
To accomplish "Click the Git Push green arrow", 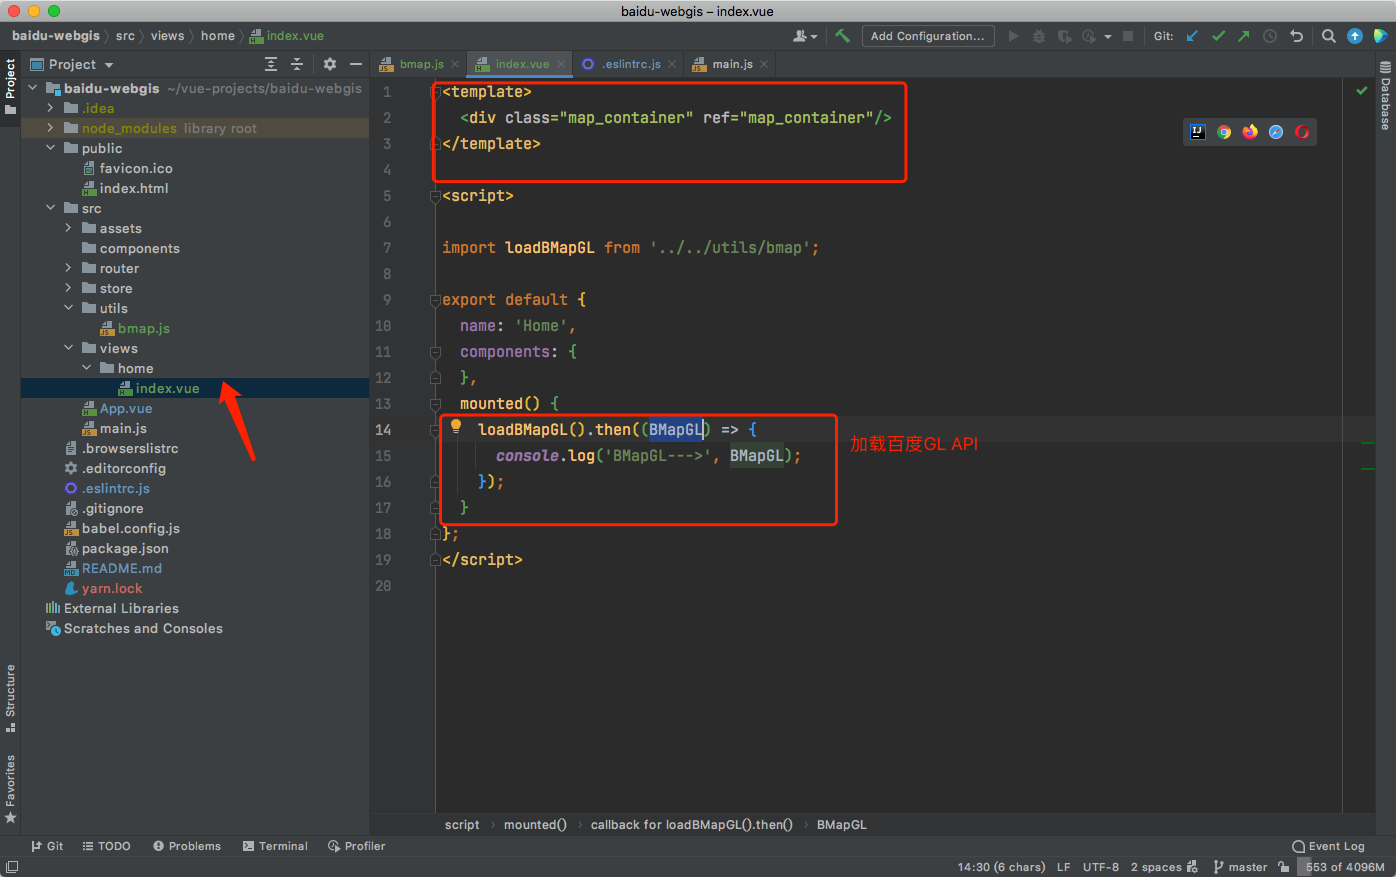I will pyautogui.click(x=1243, y=36).
